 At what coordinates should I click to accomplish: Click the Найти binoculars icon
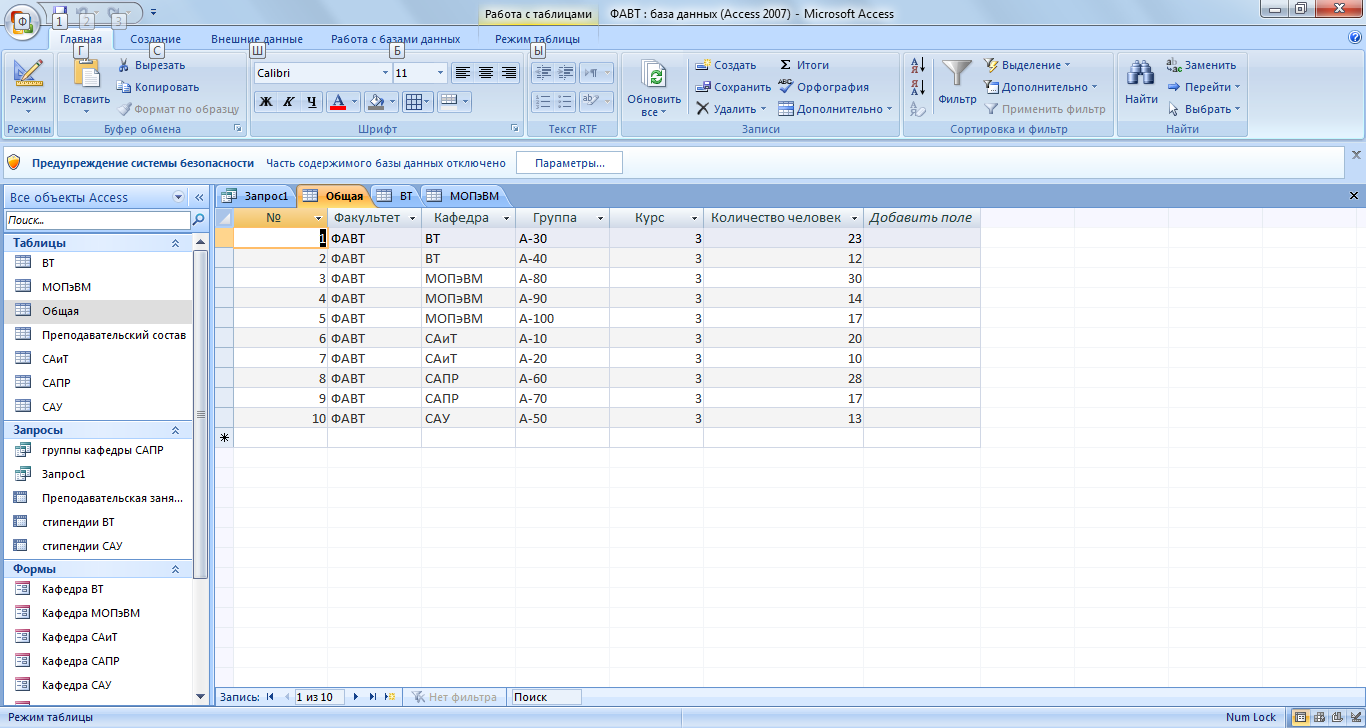click(1141, 73)
